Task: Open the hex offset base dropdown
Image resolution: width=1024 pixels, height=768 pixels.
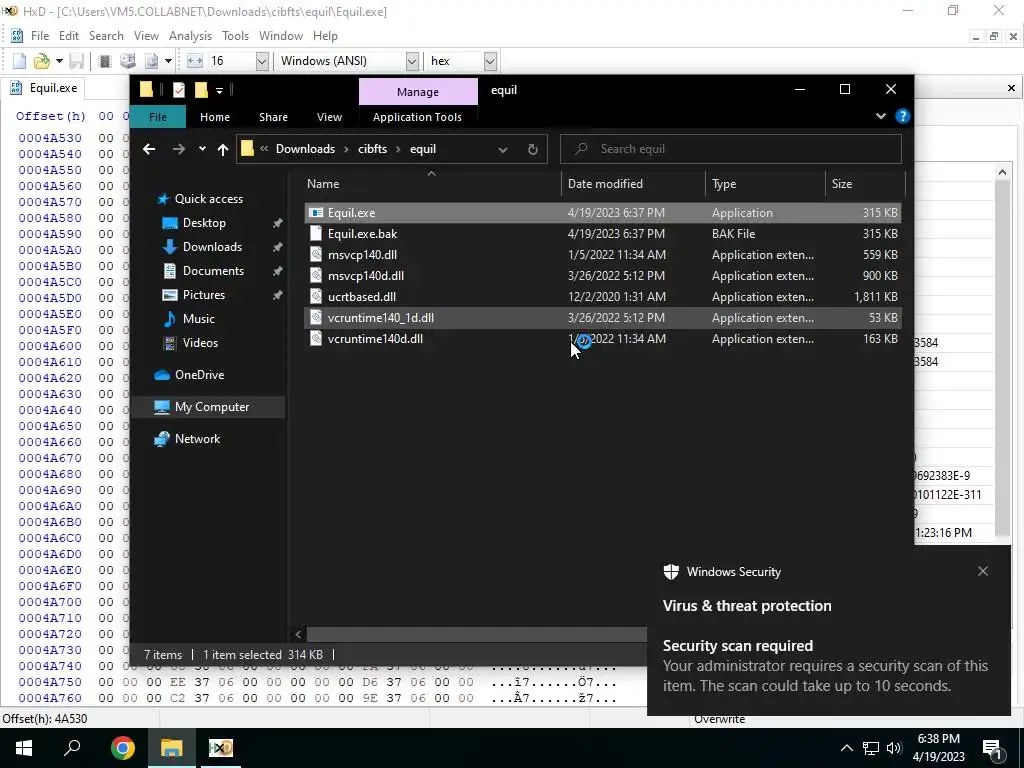Action: tap(490, 61)
